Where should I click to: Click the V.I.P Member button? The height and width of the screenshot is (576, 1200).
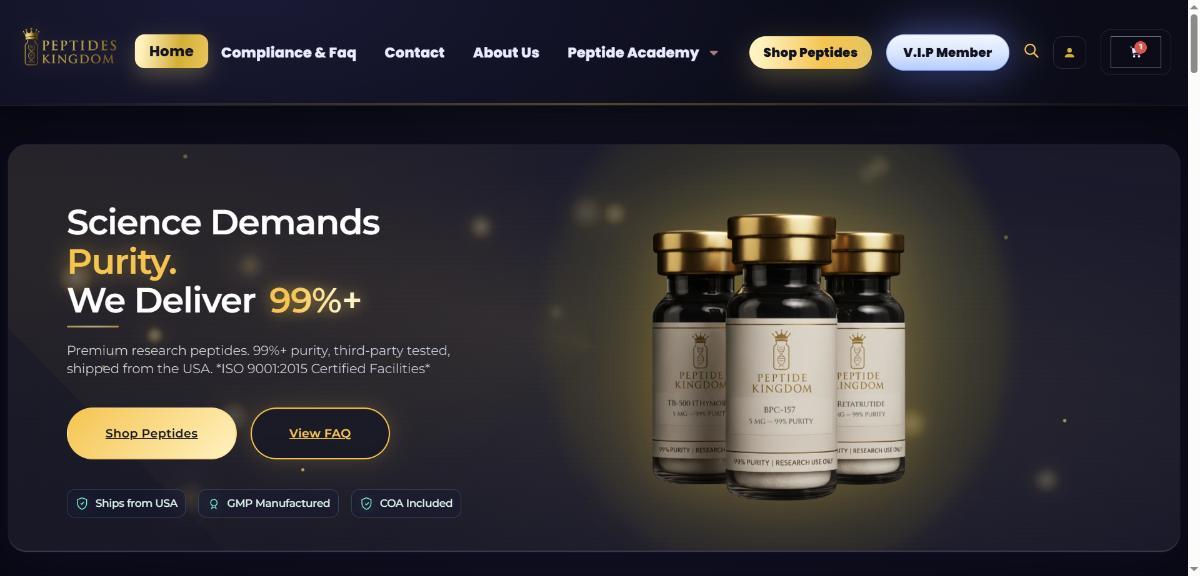click(947, 52)
